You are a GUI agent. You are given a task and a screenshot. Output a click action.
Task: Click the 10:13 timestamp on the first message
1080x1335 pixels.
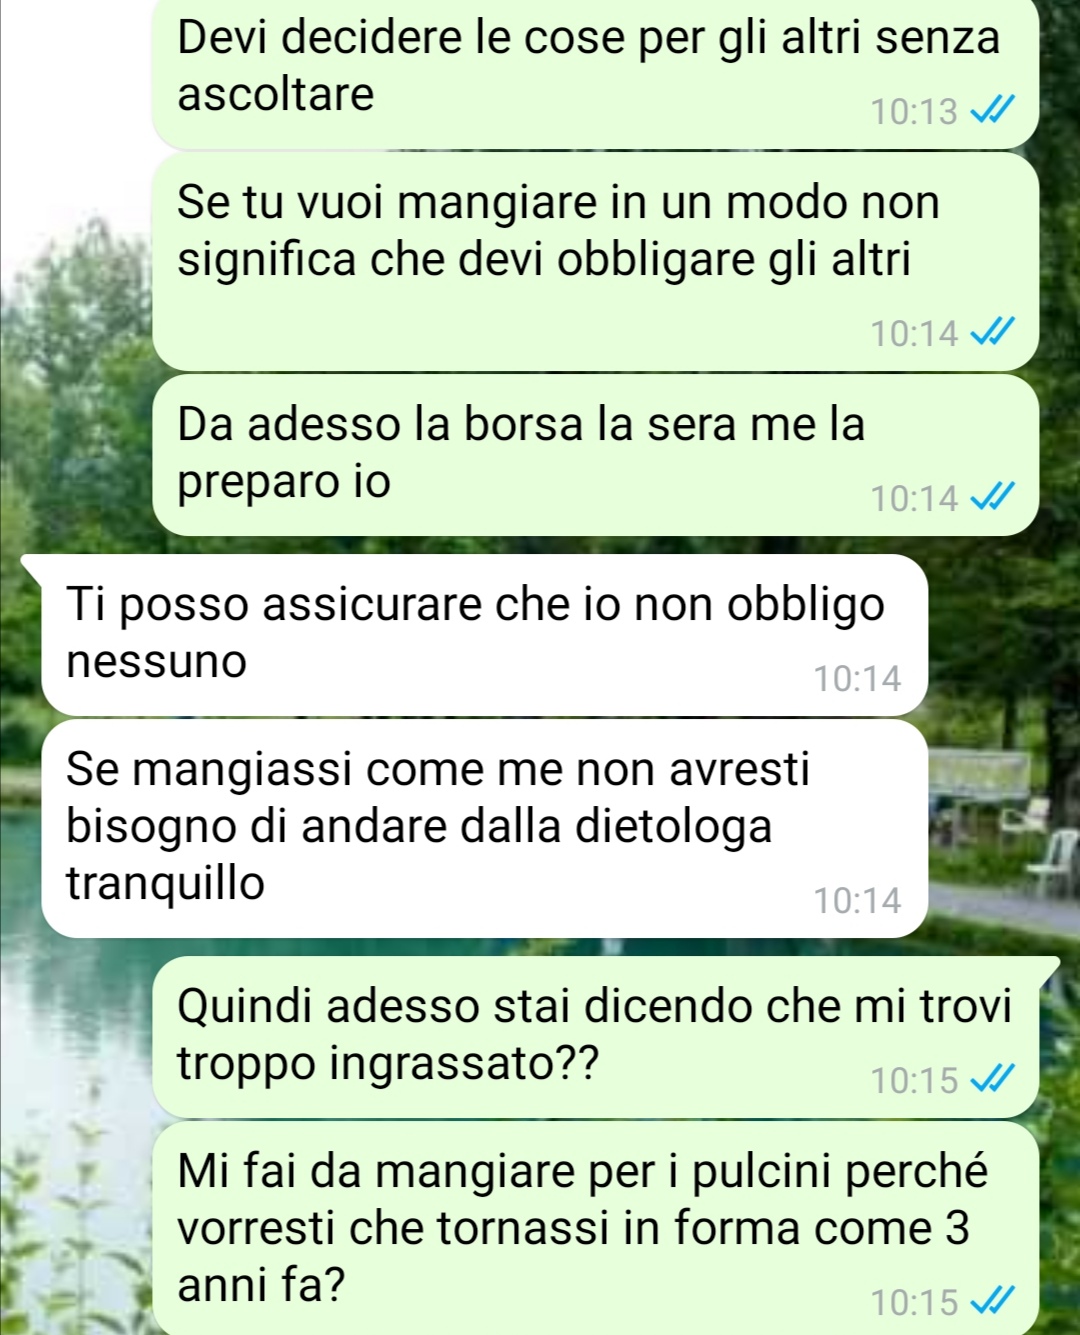(x=914, y=112)
